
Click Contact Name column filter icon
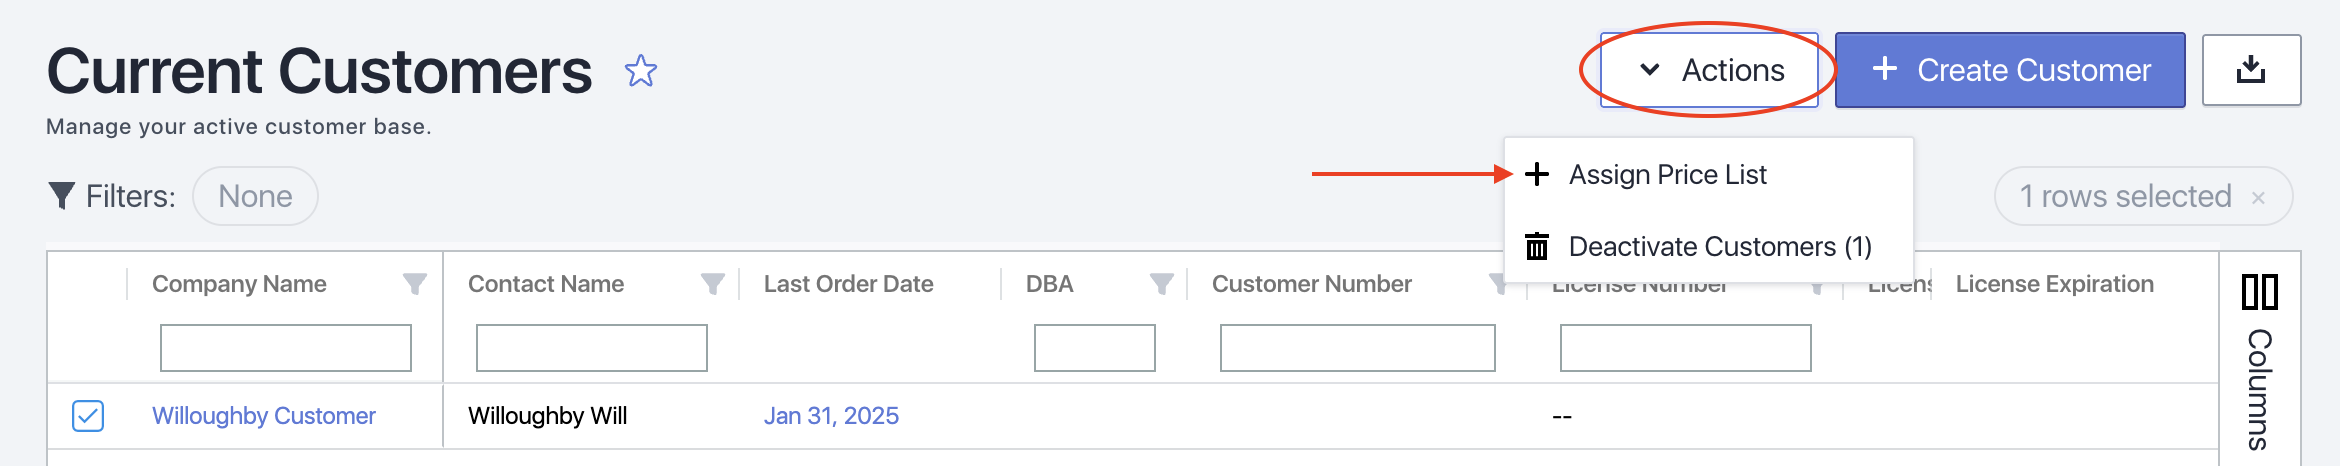click(x=712, y=284)
